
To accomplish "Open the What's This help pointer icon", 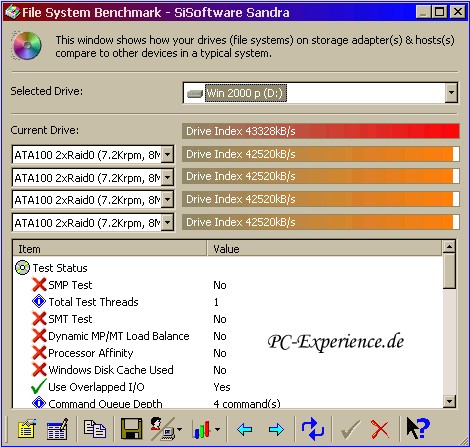I will point(418,429).
